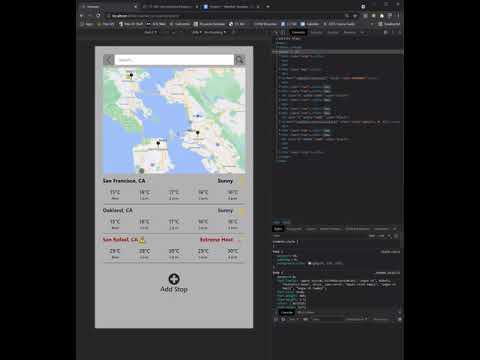480x360 pixels.
Task: Activate the DevTools inspect element icon
Action: pos(276,32)
